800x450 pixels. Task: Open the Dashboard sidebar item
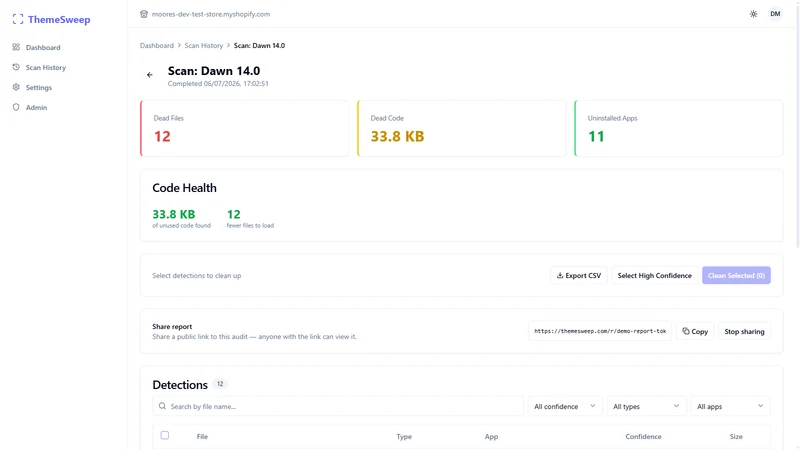tap(43, 47)
